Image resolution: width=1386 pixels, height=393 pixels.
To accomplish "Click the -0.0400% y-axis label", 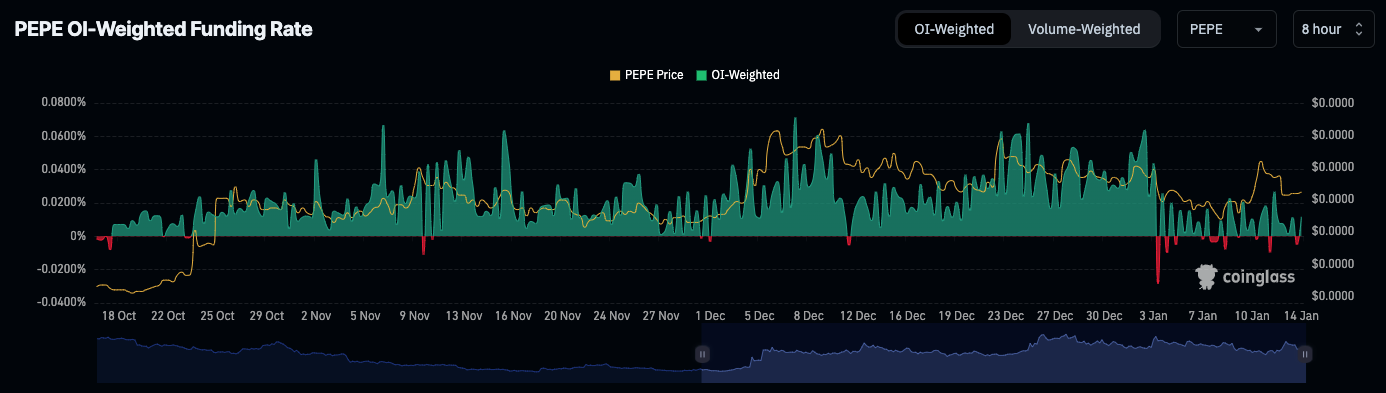I will pyautogui.click(x=62, y=302).
